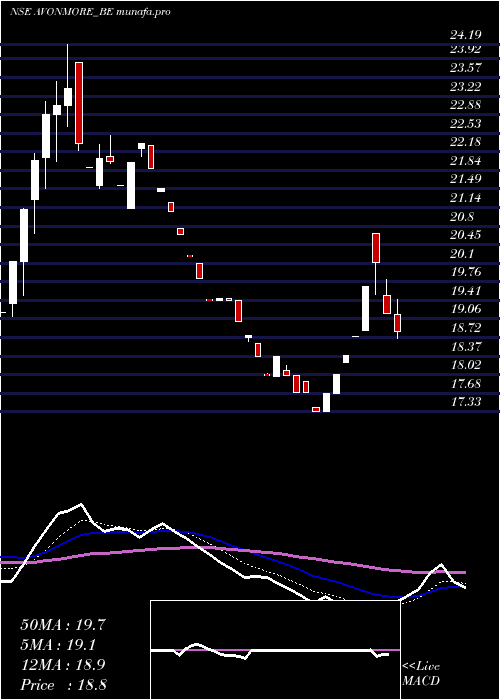Viewport: 500px width, 700px height.
Task: Select the 20.45 price axis label
Action: (x=465, y=235)
